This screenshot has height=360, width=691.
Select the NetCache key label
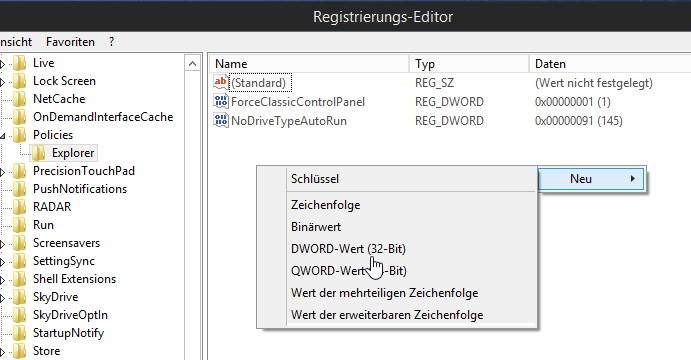tap(59, 99)
